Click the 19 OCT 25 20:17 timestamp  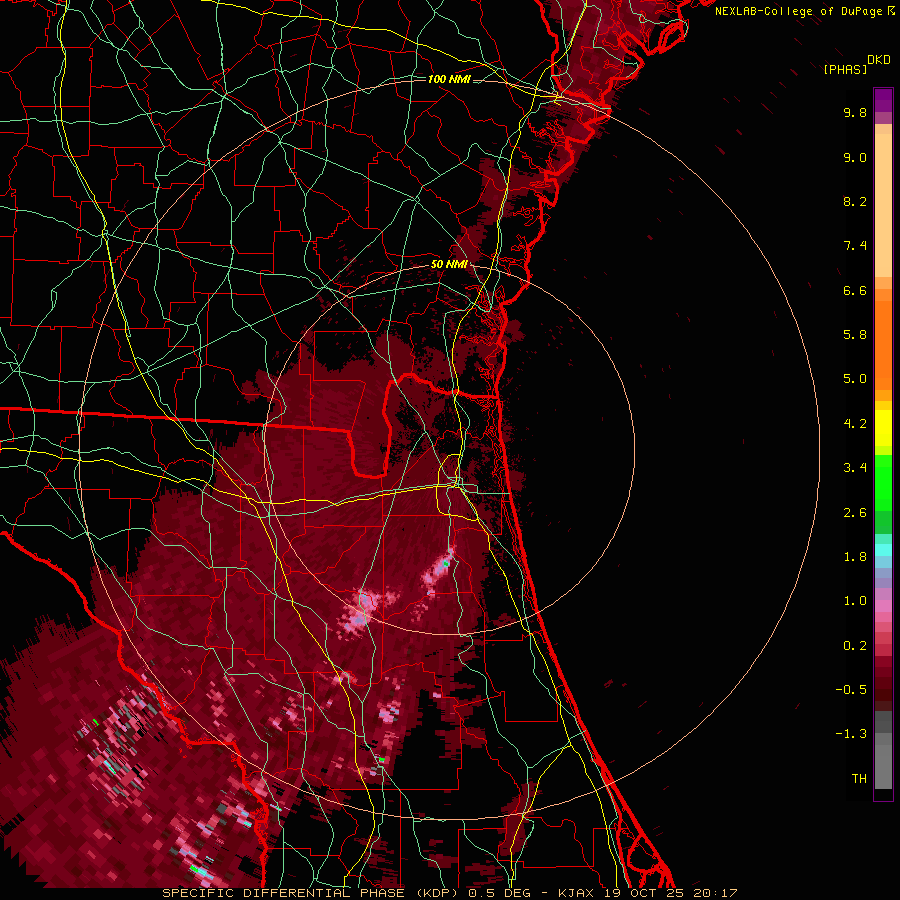point(670,893)
